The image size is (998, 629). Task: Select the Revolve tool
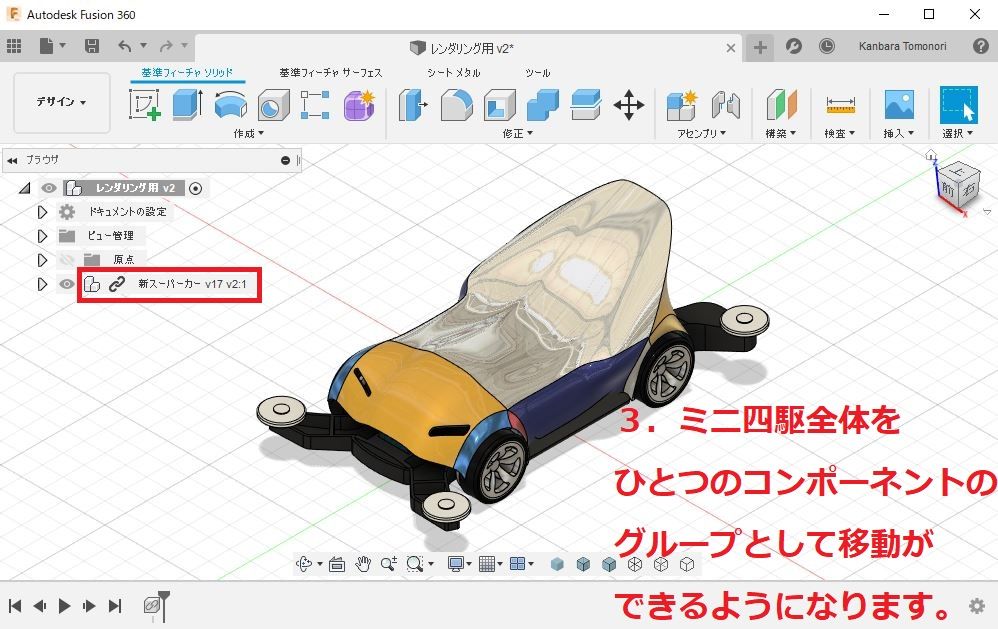230,104
